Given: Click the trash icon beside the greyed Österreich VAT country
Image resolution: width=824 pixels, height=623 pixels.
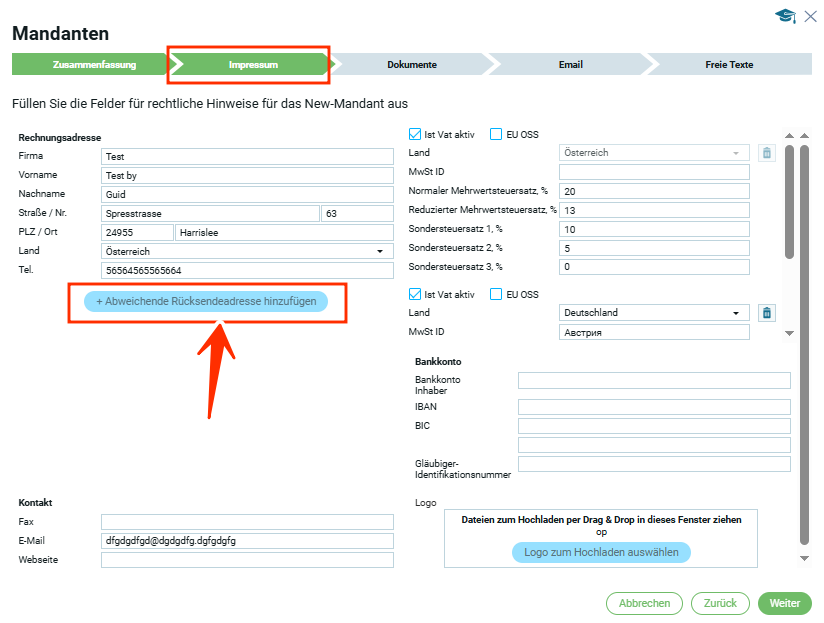Looking at the screenshot, I should 766,153.
